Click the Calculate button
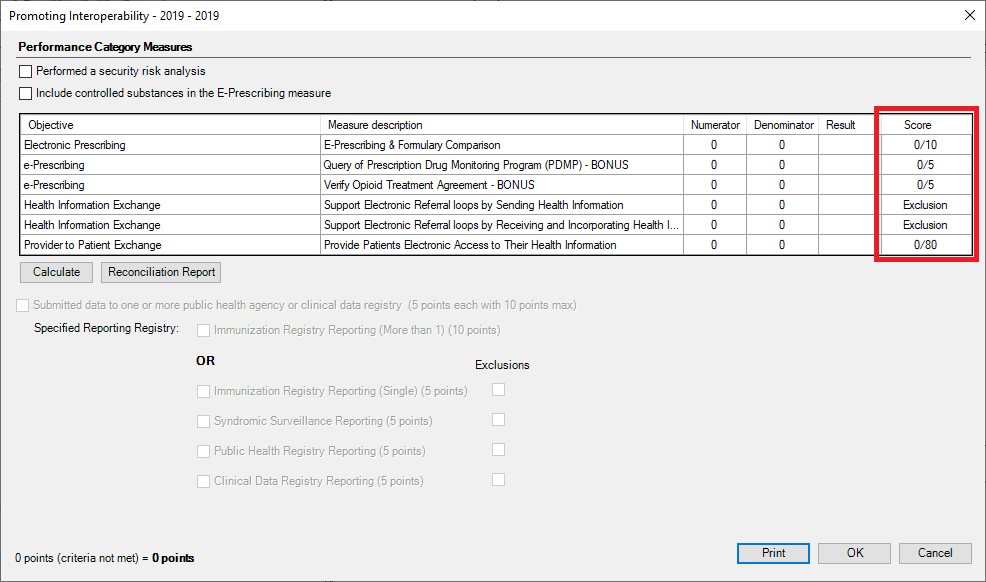Screen dimensions: 986x582 tap(57, 272)
